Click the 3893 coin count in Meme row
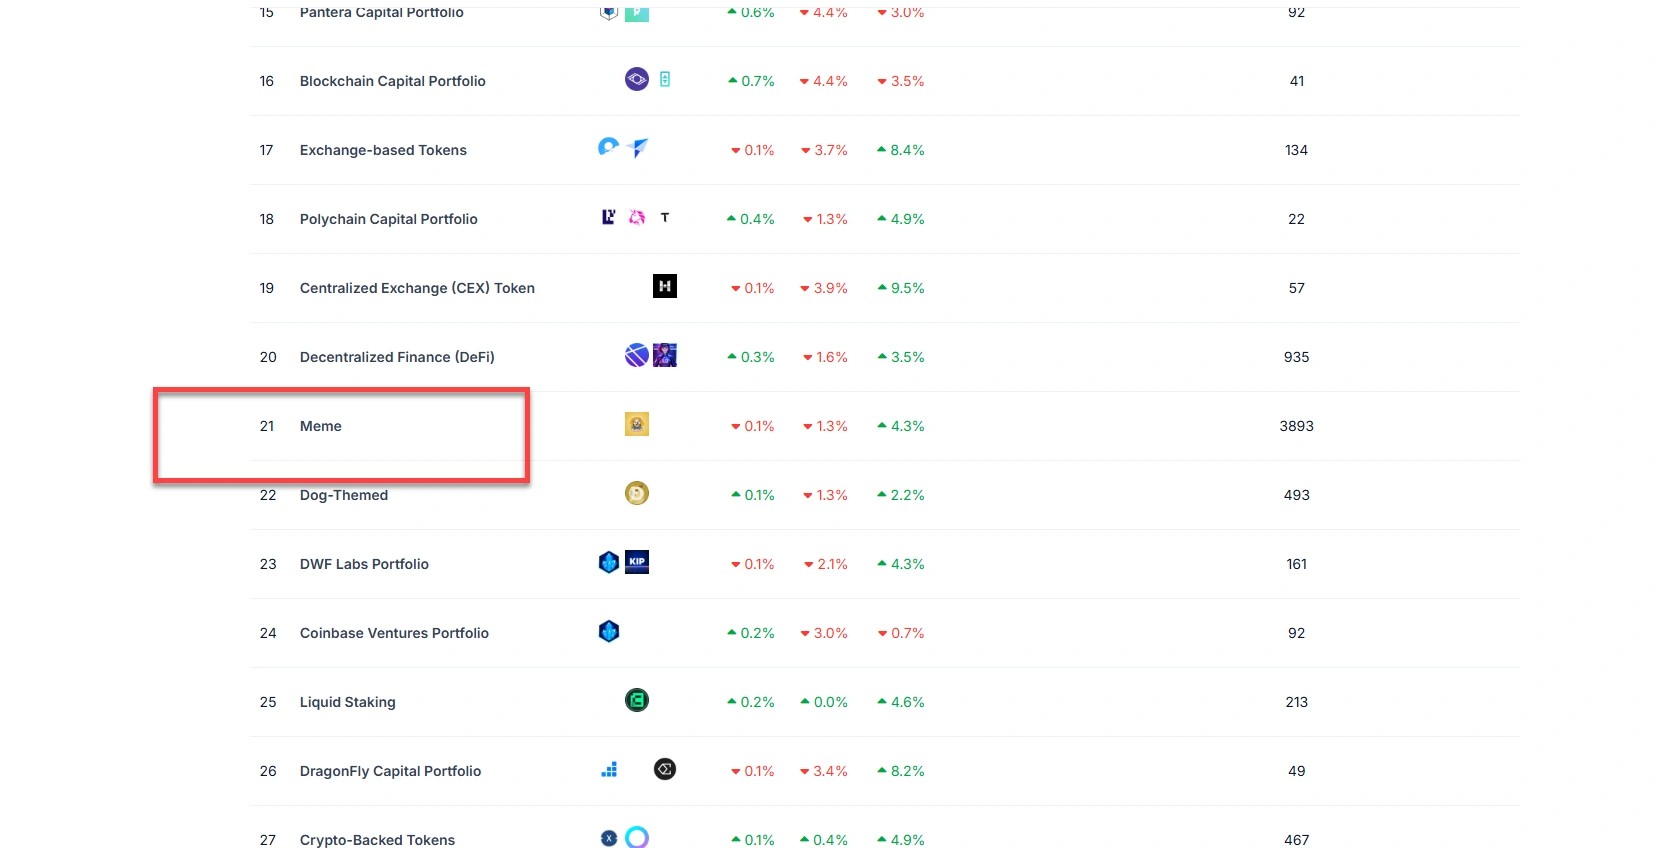 click(1296, 426)
